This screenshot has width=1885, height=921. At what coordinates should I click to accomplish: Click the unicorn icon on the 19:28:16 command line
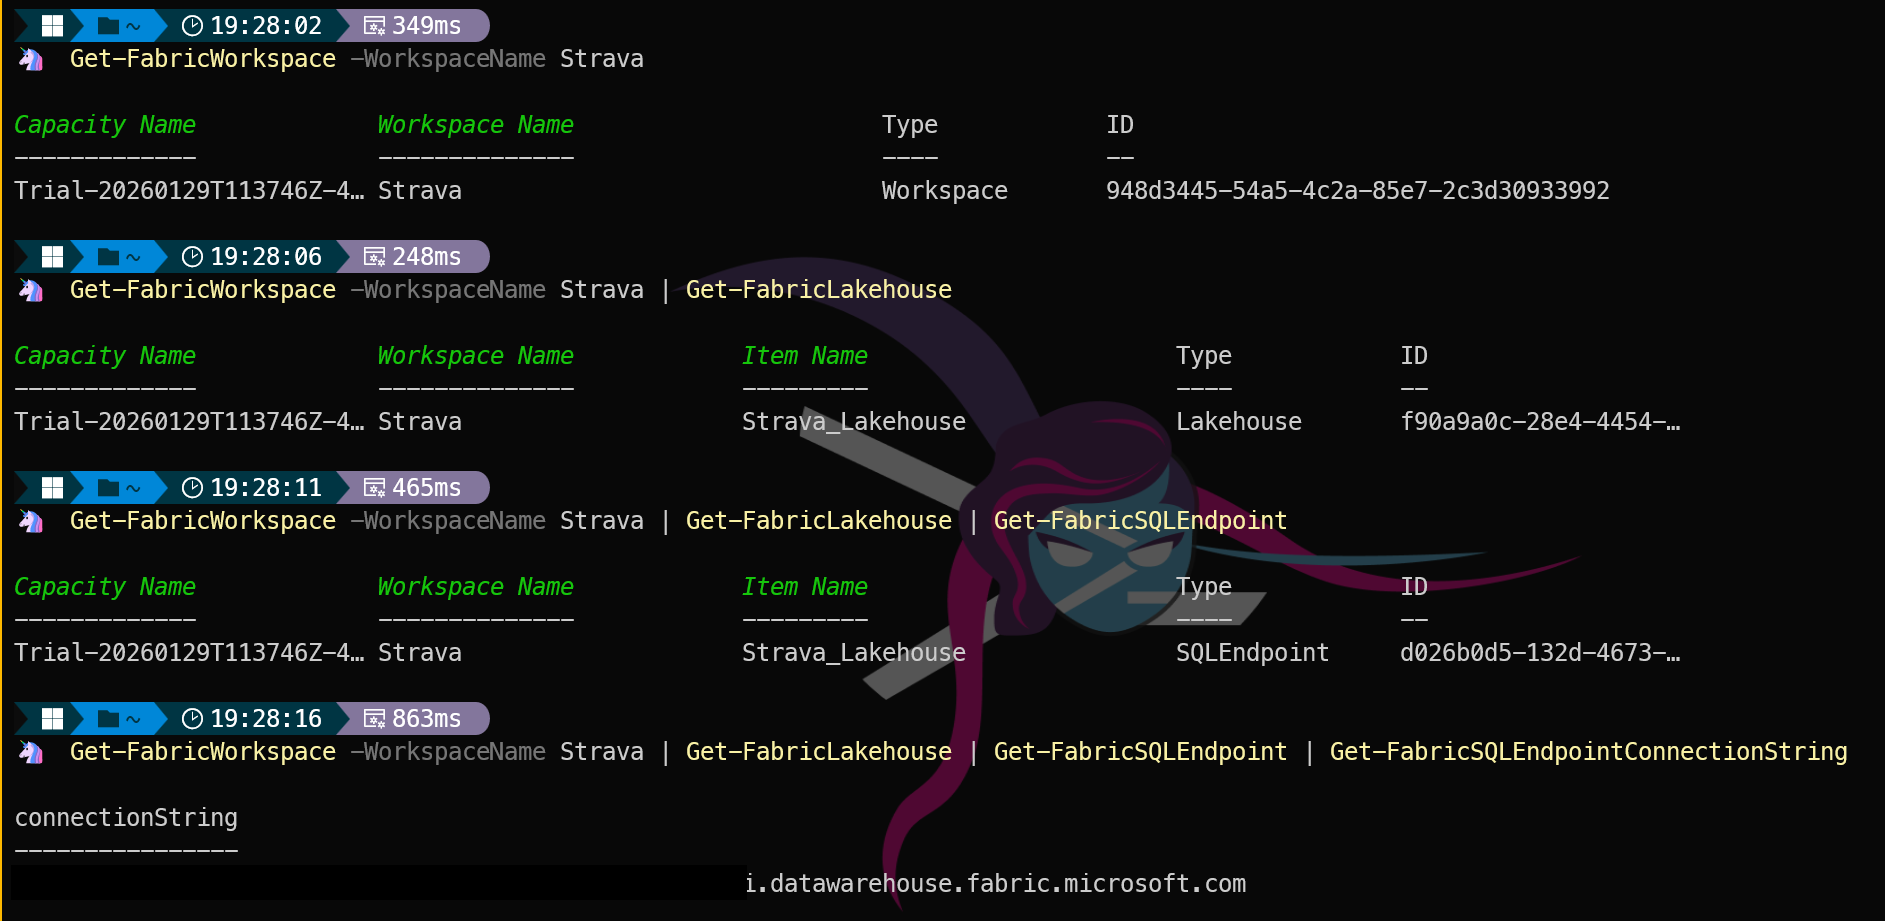pyautogui.click(x=31, y=752)
